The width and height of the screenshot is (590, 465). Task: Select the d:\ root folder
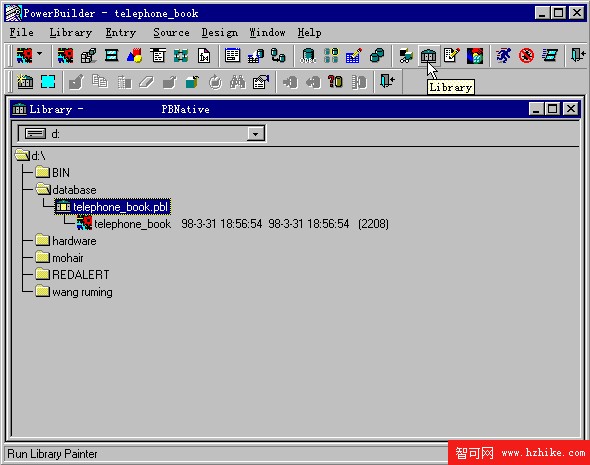30,155
